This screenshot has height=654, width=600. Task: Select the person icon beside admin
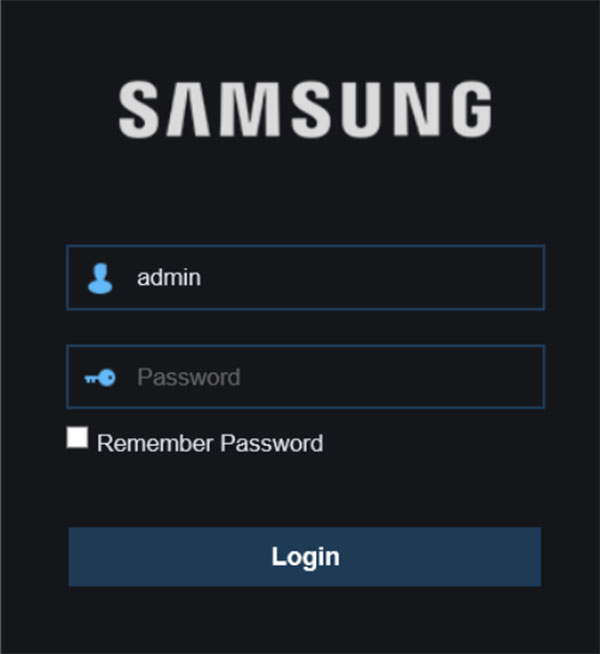(100, 279)
